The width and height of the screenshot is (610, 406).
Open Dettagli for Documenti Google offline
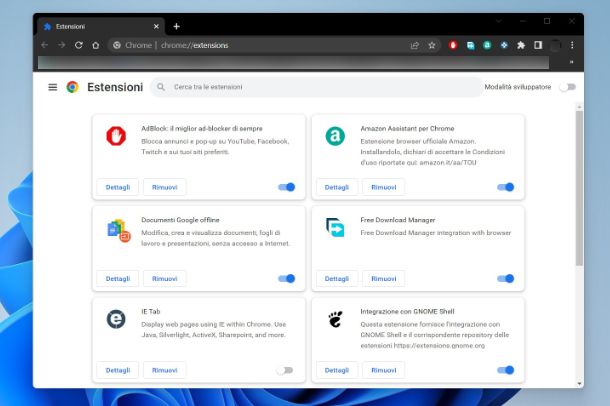(x=118, y=278)
